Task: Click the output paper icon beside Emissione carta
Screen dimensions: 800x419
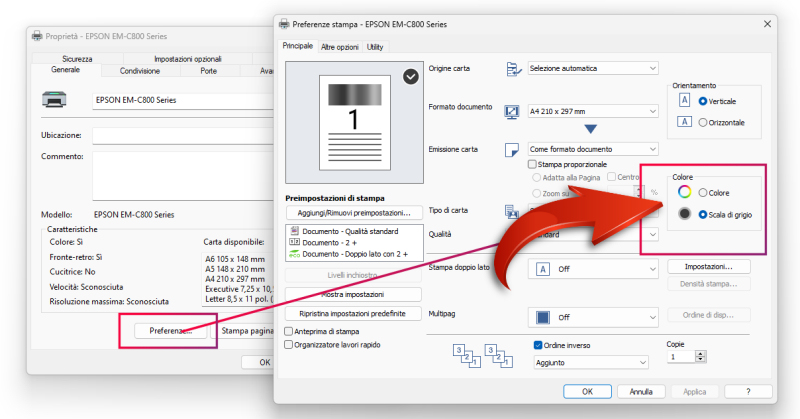Action: point(511,150)
